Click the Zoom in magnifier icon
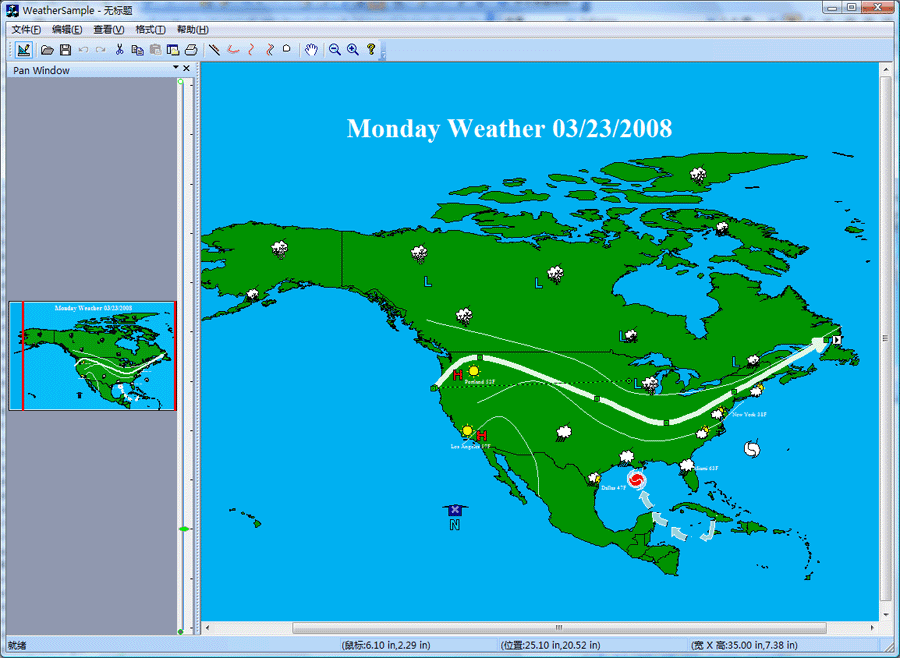900x658 pixels. tap(353, 50)
